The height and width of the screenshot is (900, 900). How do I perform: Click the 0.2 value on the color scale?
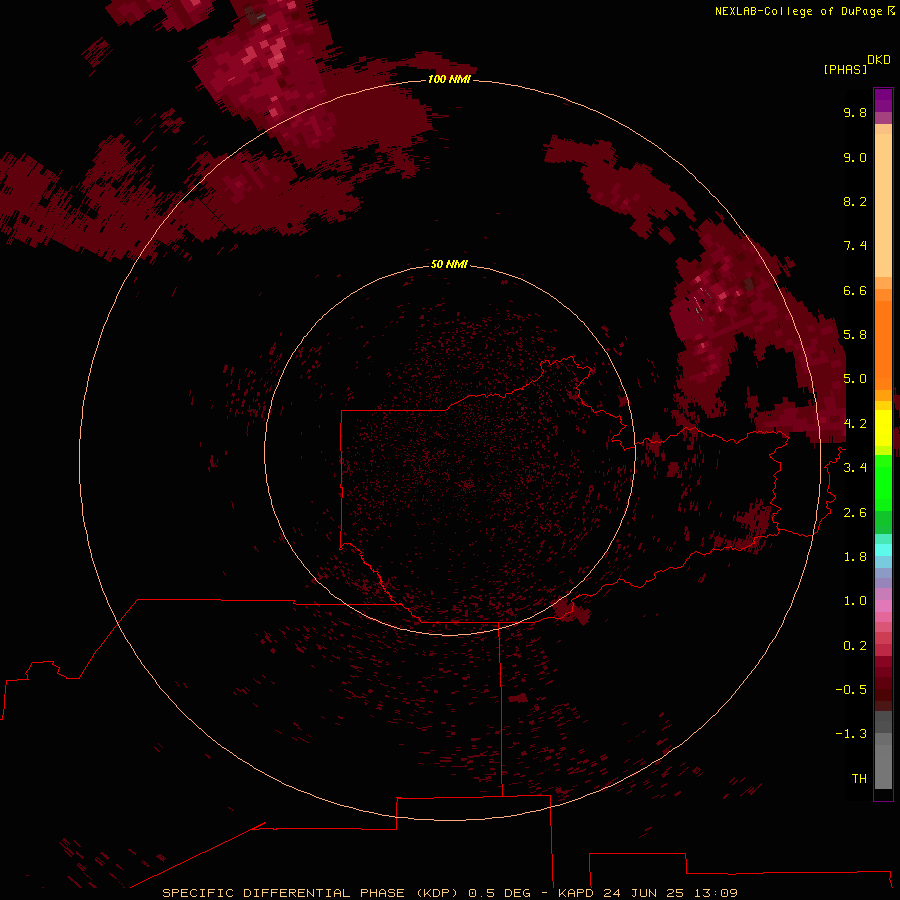tap(855, 646)
